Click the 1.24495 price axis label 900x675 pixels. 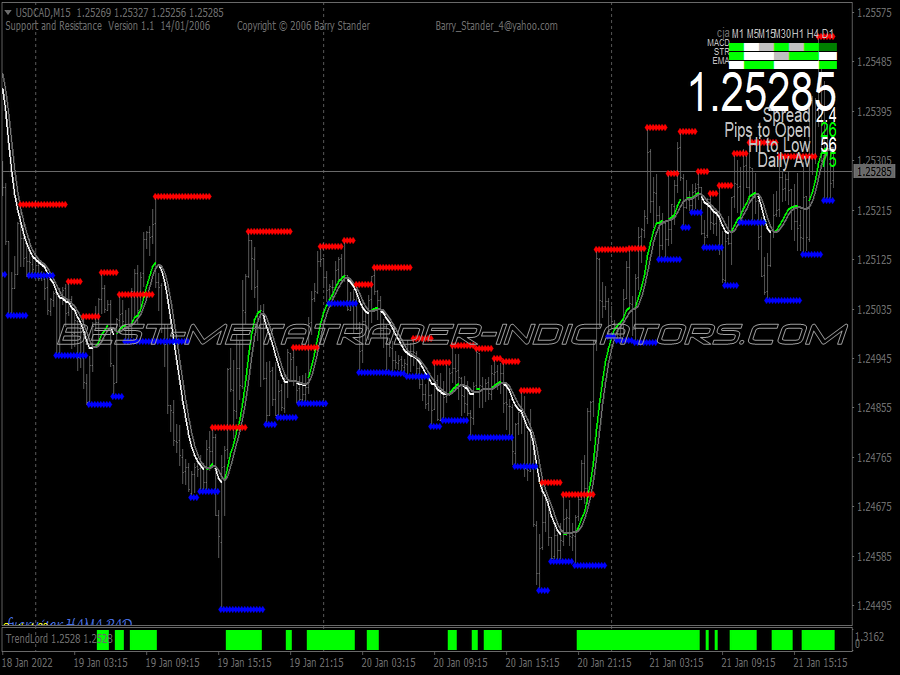click(874, 606)
